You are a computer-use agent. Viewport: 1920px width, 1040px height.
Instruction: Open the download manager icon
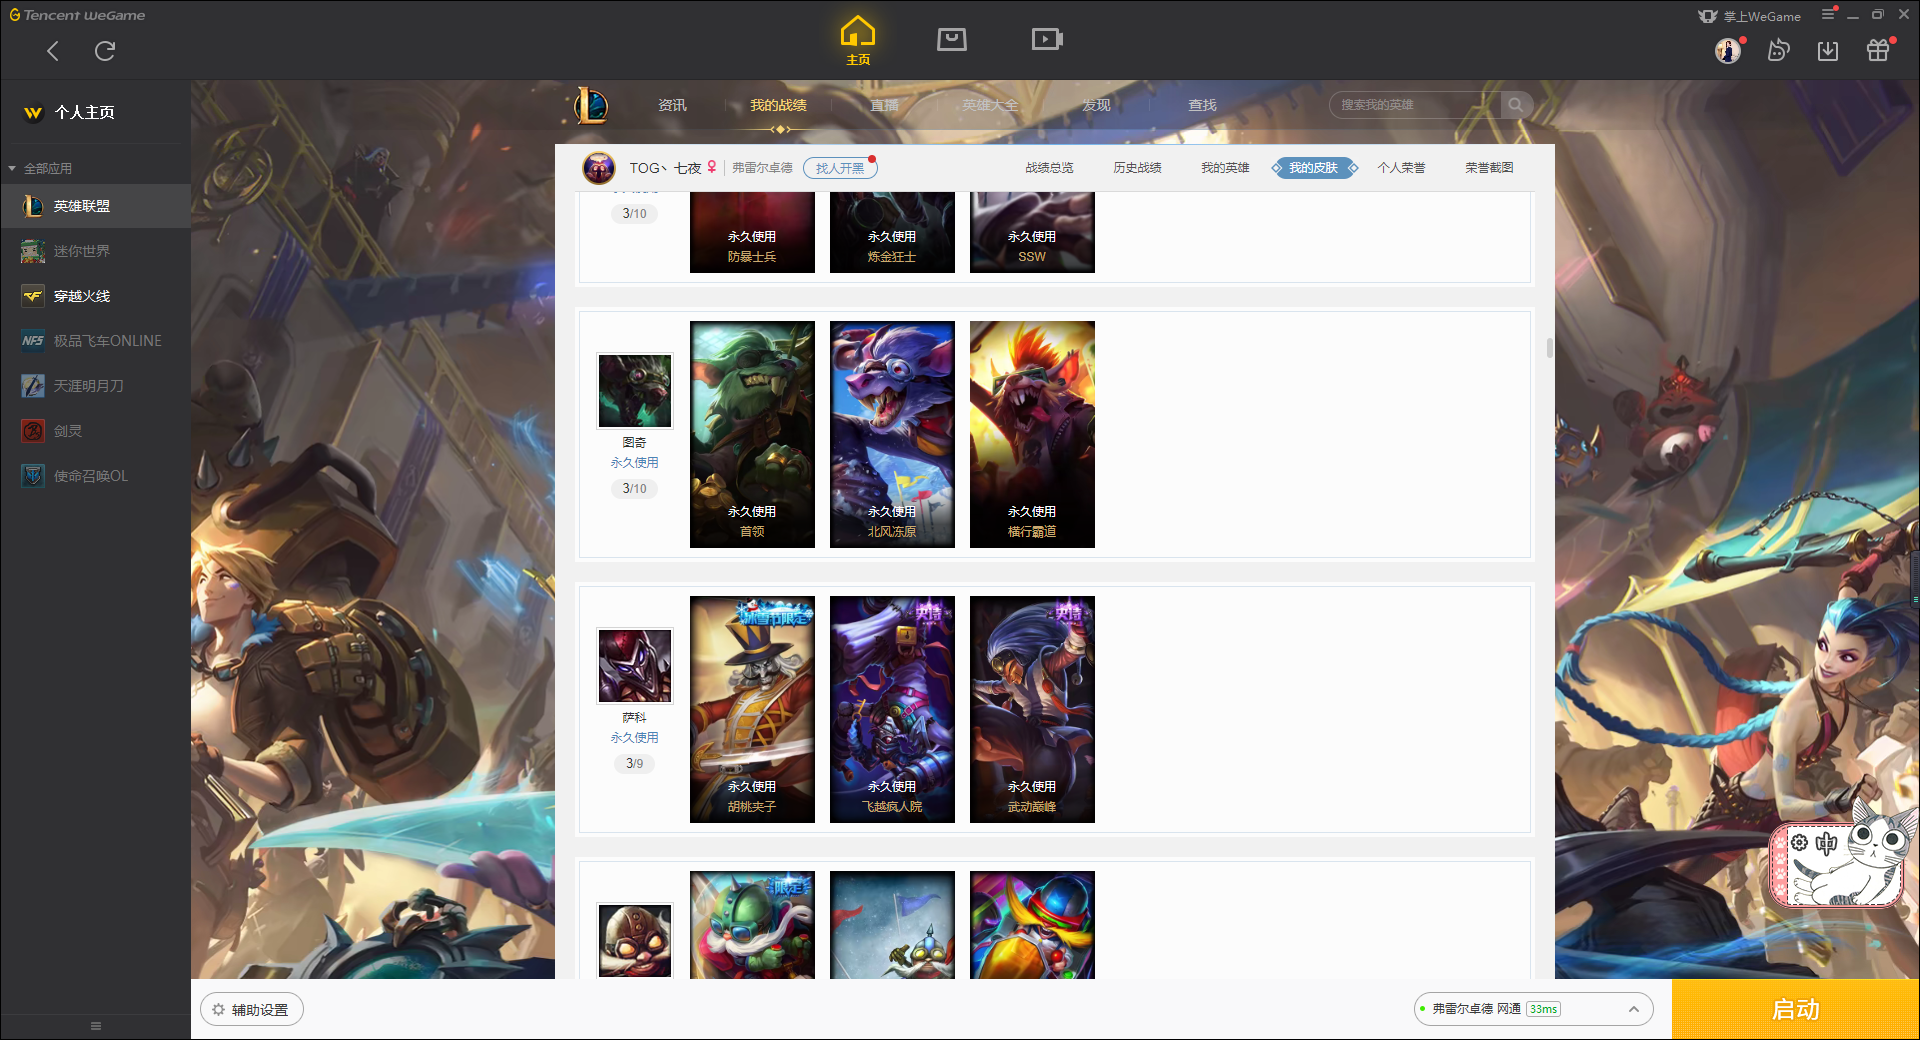[1828, 50]
